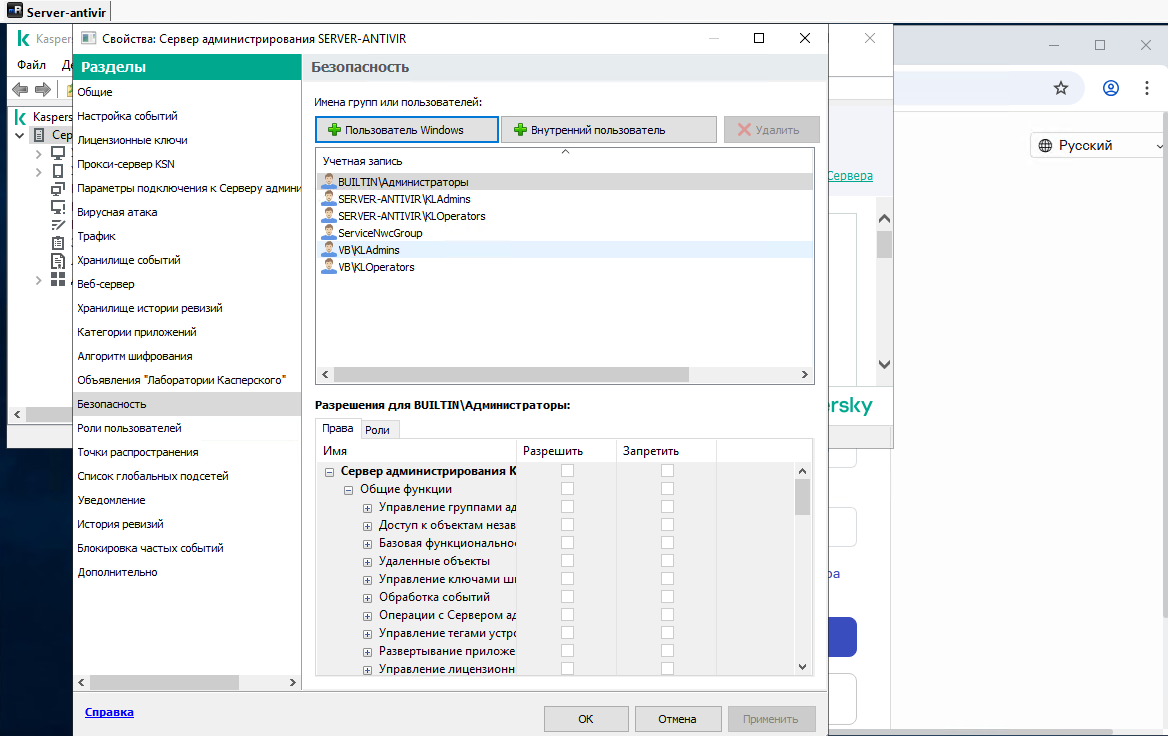Click the Внутренний пользователь button

point(609,130)
